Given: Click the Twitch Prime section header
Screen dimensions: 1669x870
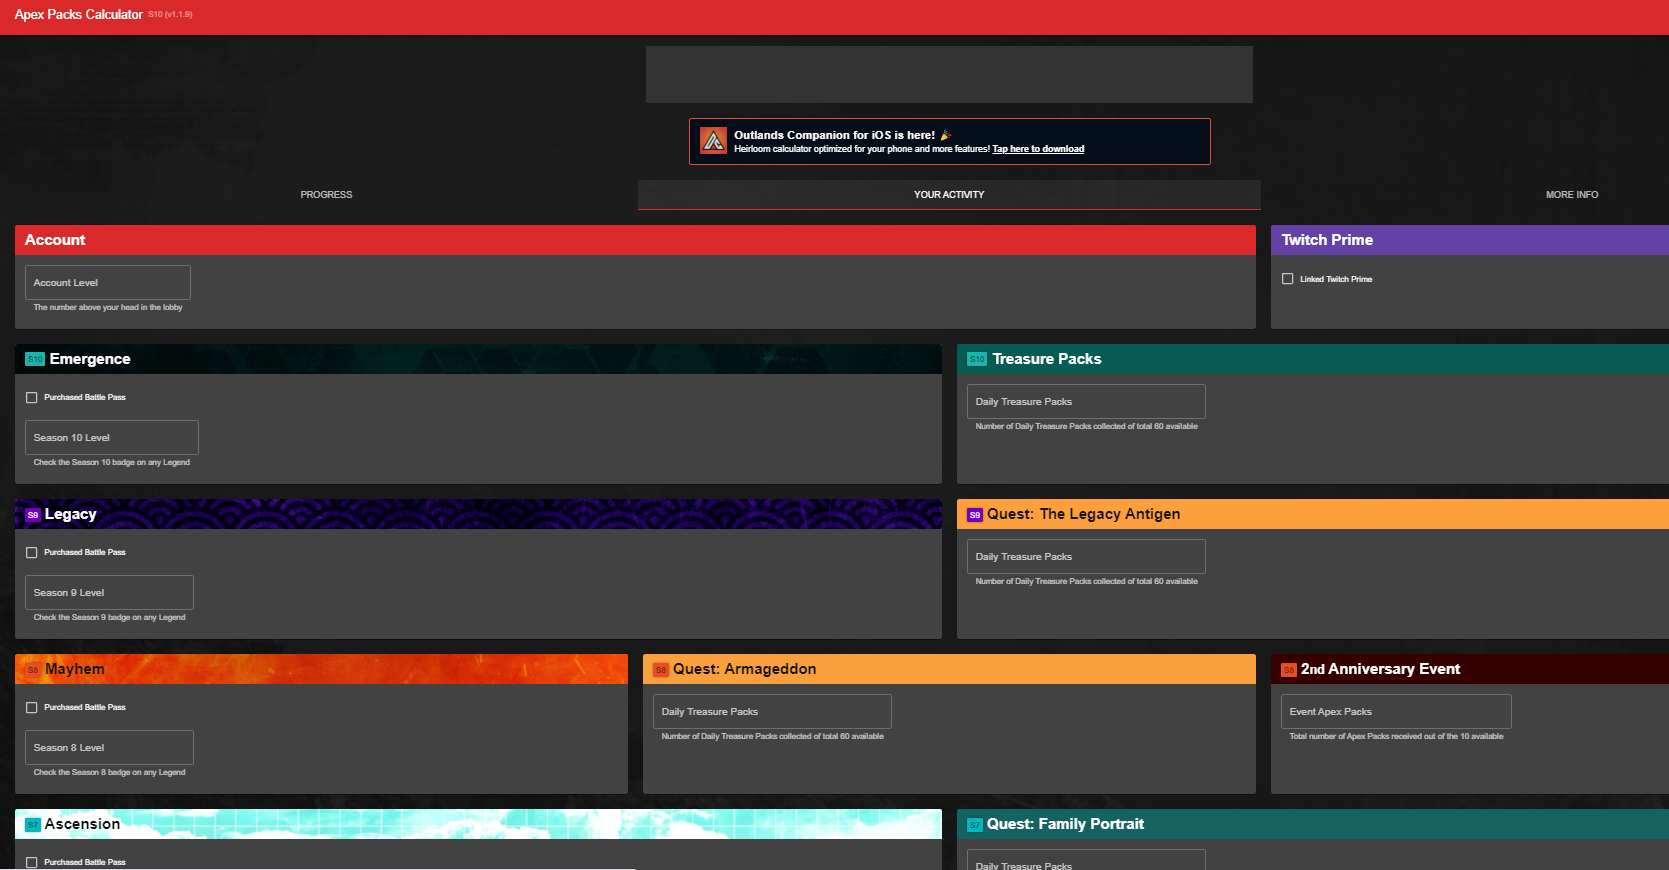Looking at the screenshot, I should [1470, 240].
